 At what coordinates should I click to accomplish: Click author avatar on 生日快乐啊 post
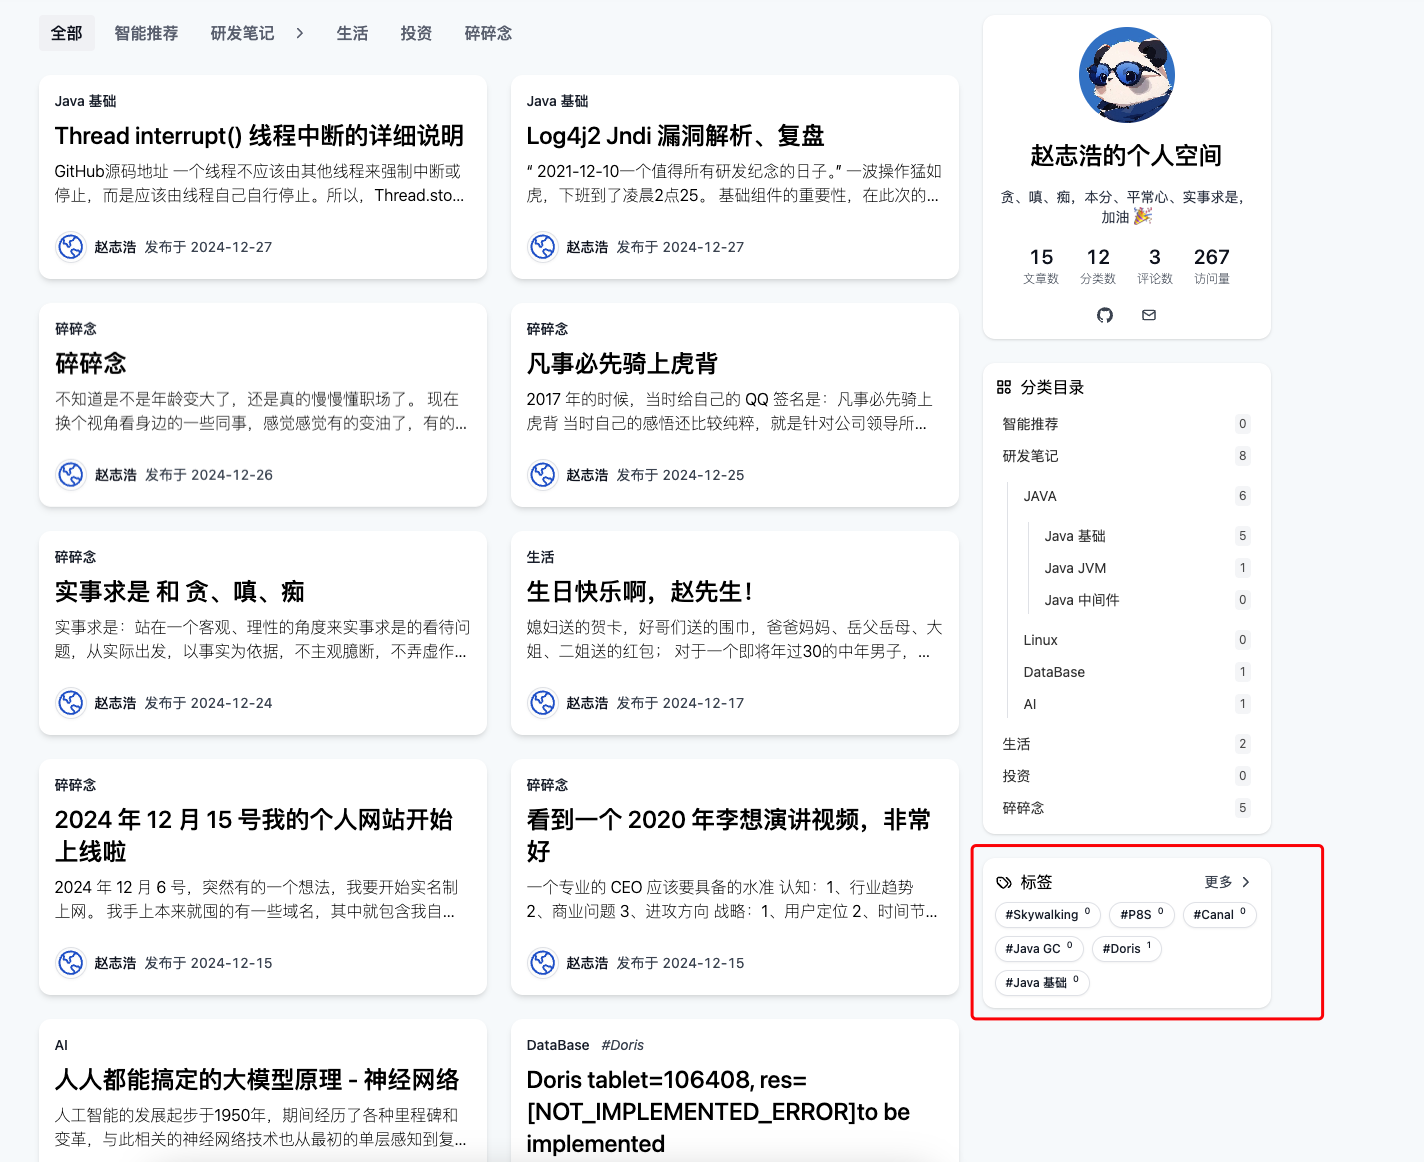[x=543, y=703]
